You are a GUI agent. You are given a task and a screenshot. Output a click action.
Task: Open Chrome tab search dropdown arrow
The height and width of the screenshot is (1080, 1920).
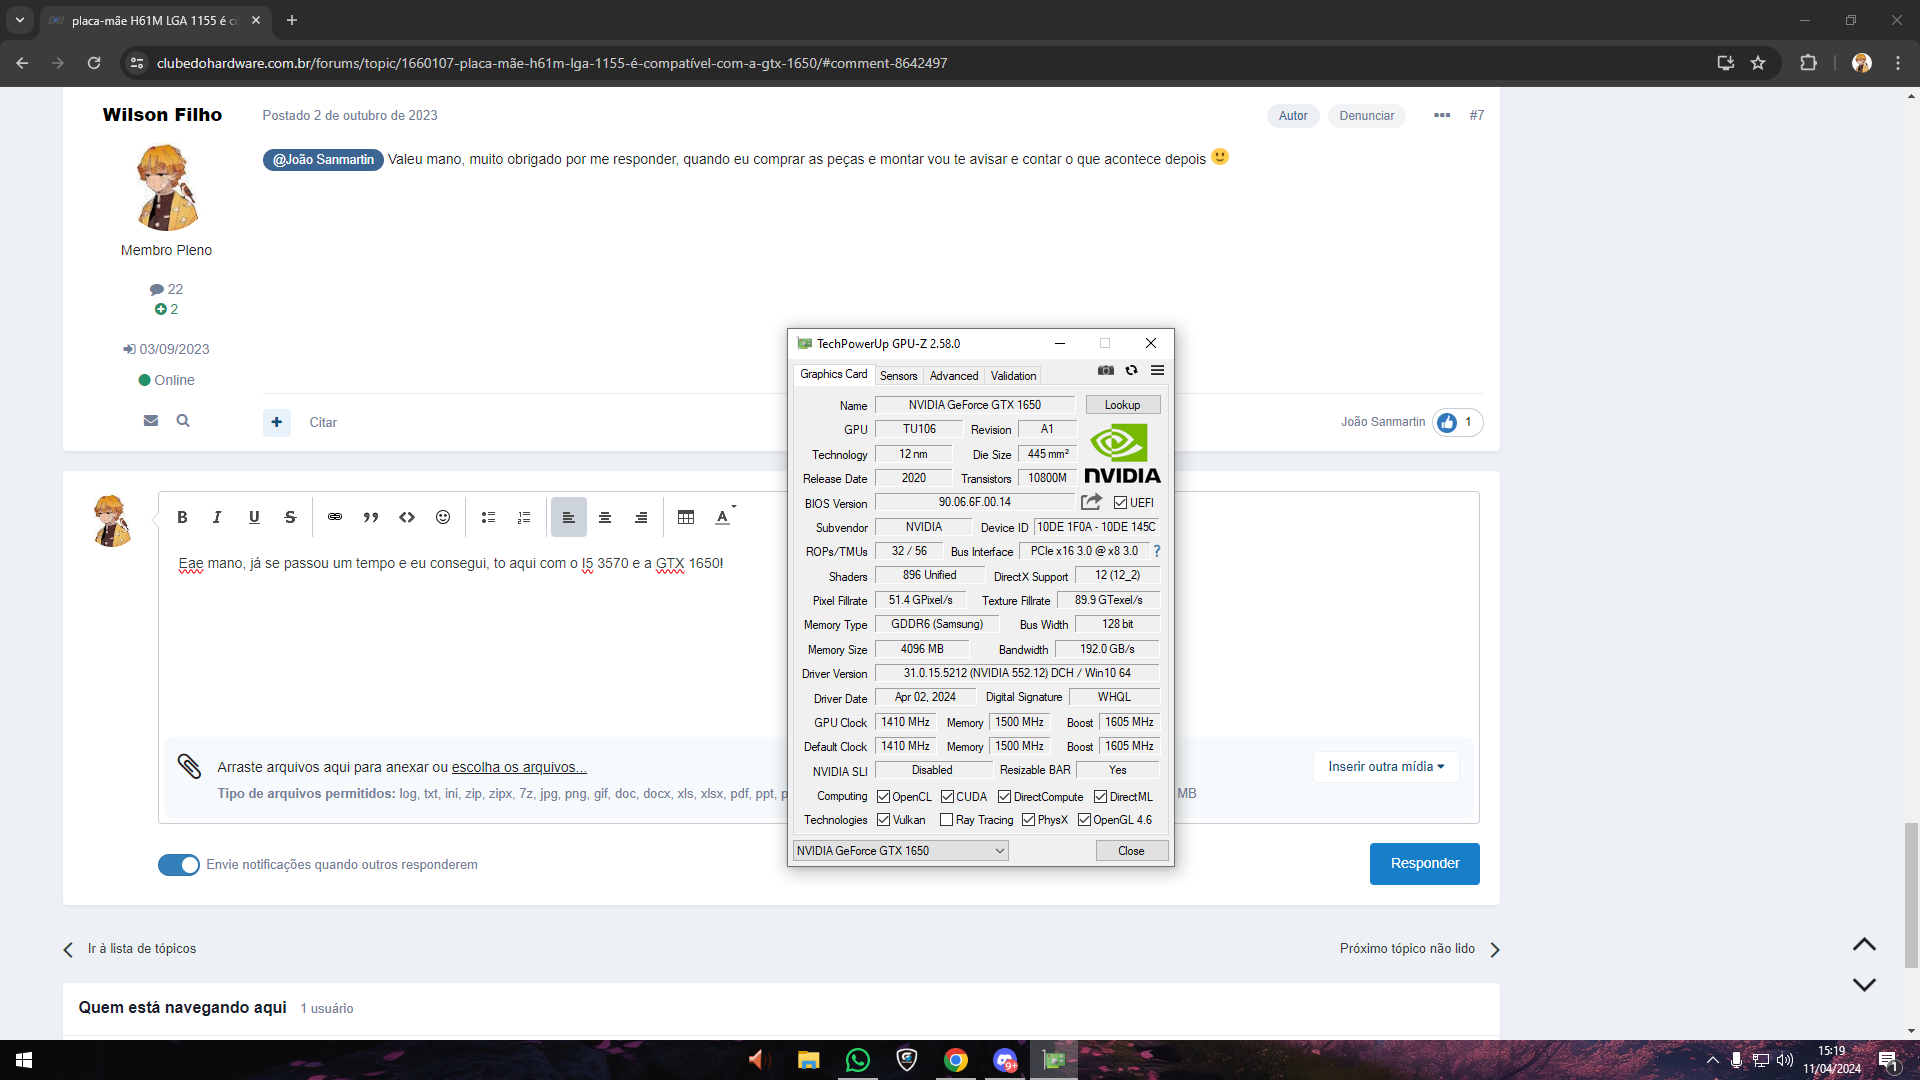(19, 20)
